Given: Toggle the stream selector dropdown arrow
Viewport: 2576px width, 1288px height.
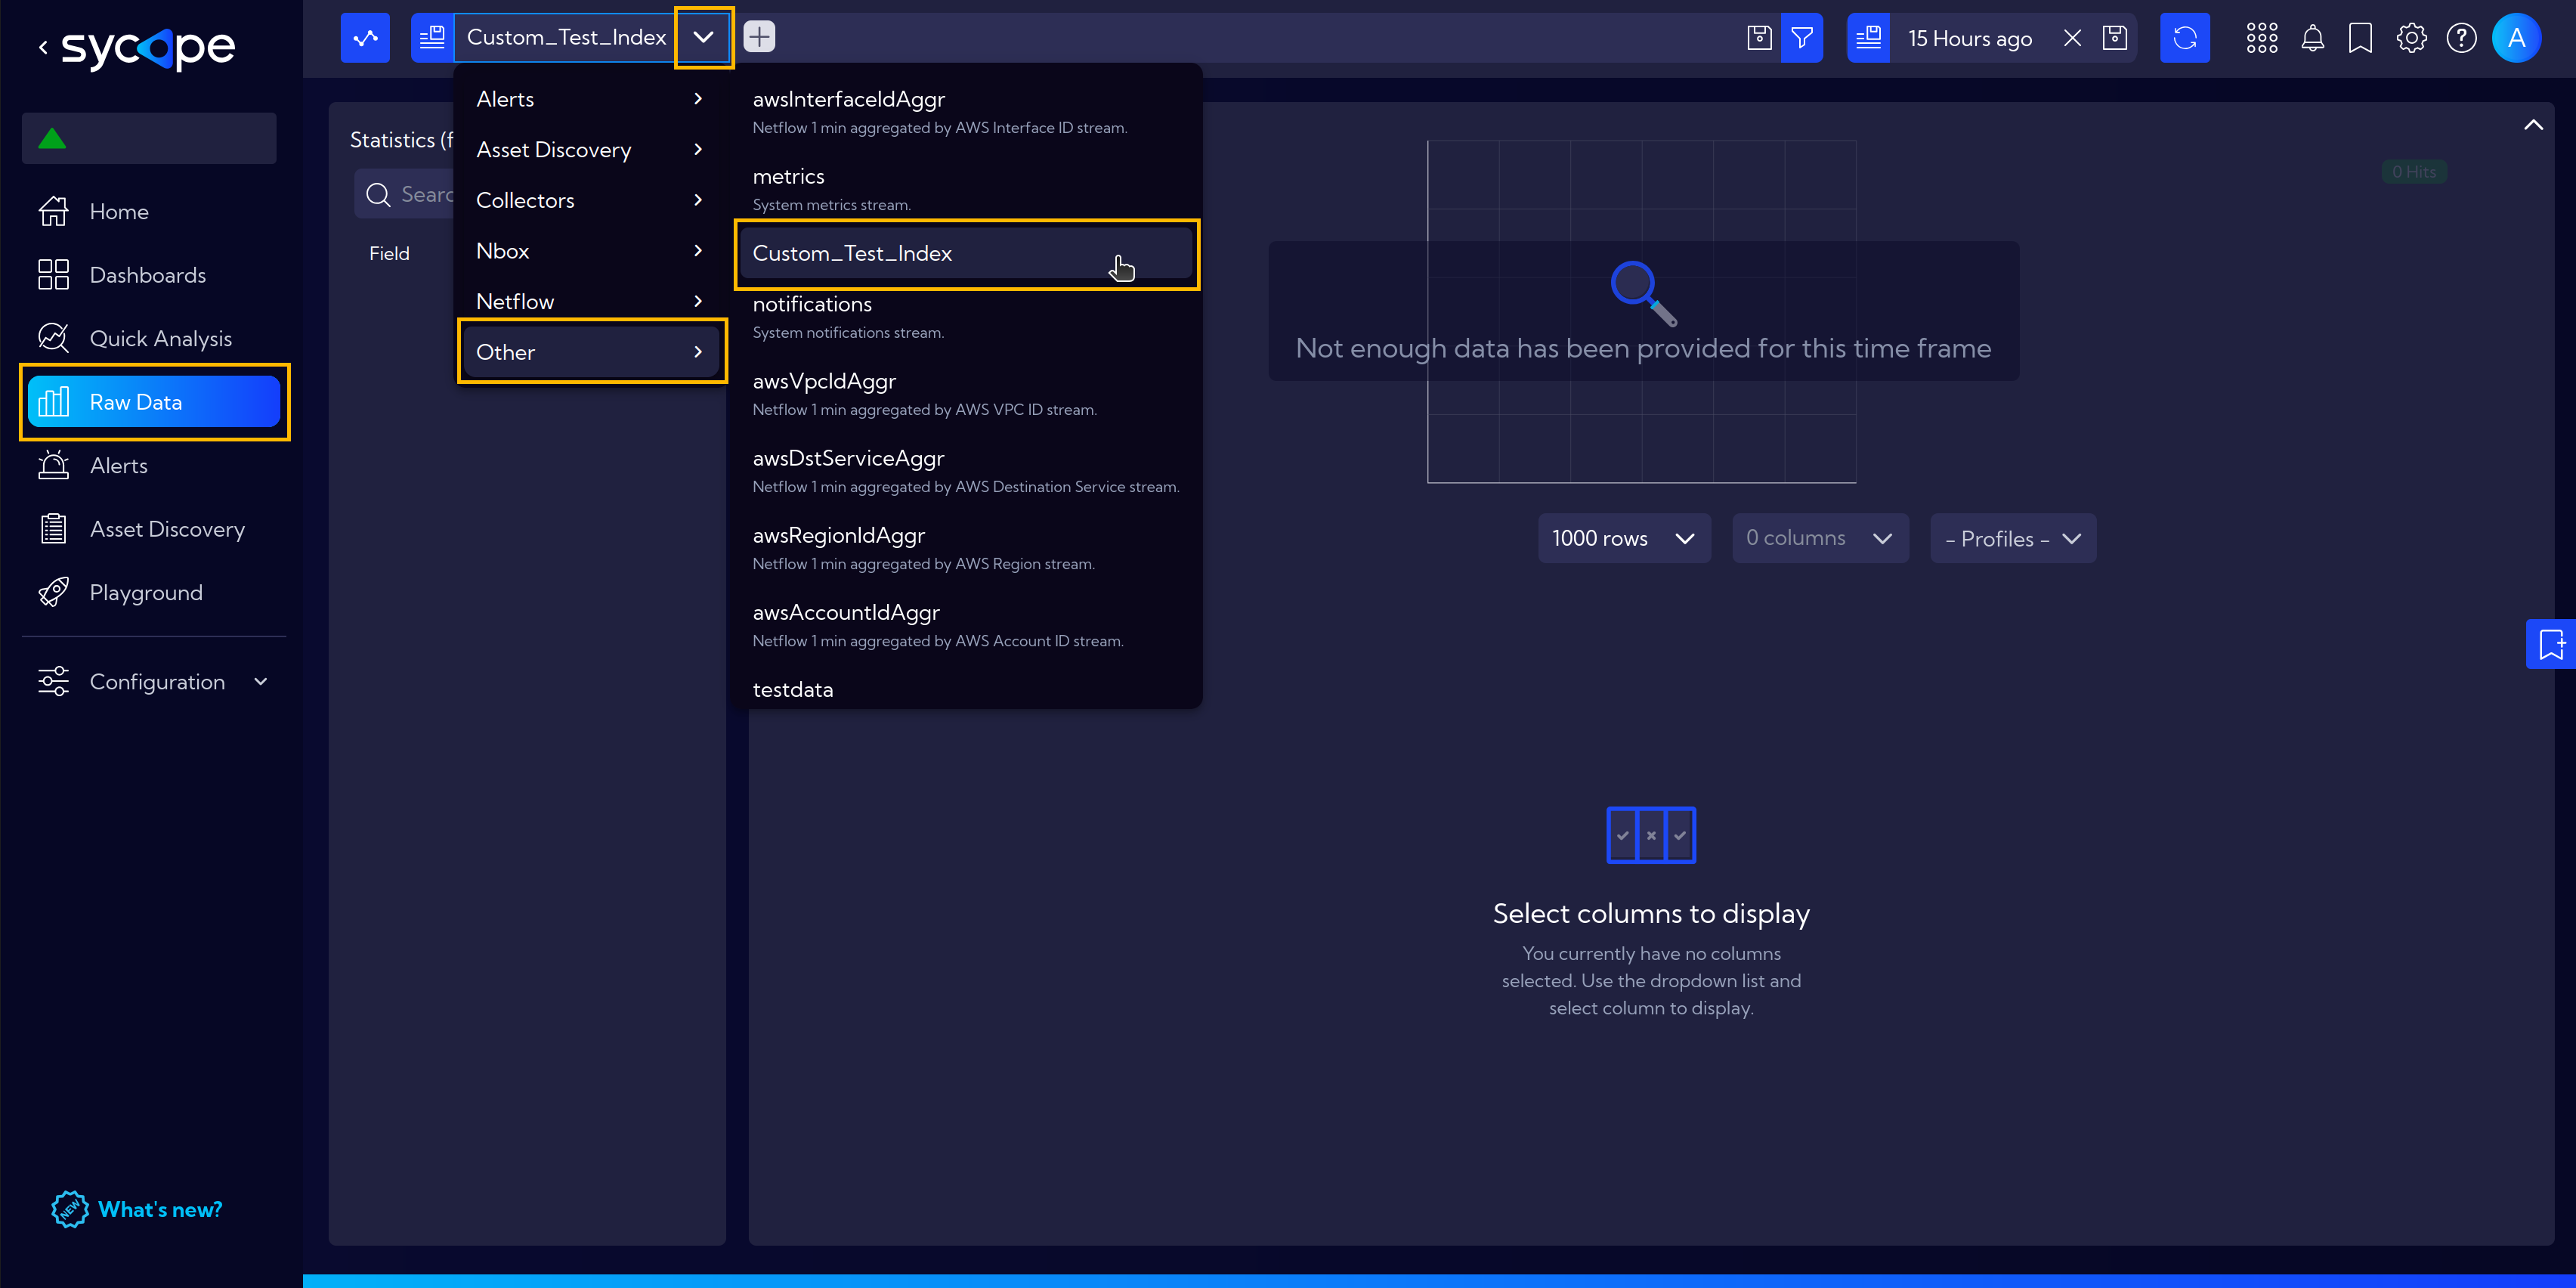Looking at the screenshot, I should point(703,38).
